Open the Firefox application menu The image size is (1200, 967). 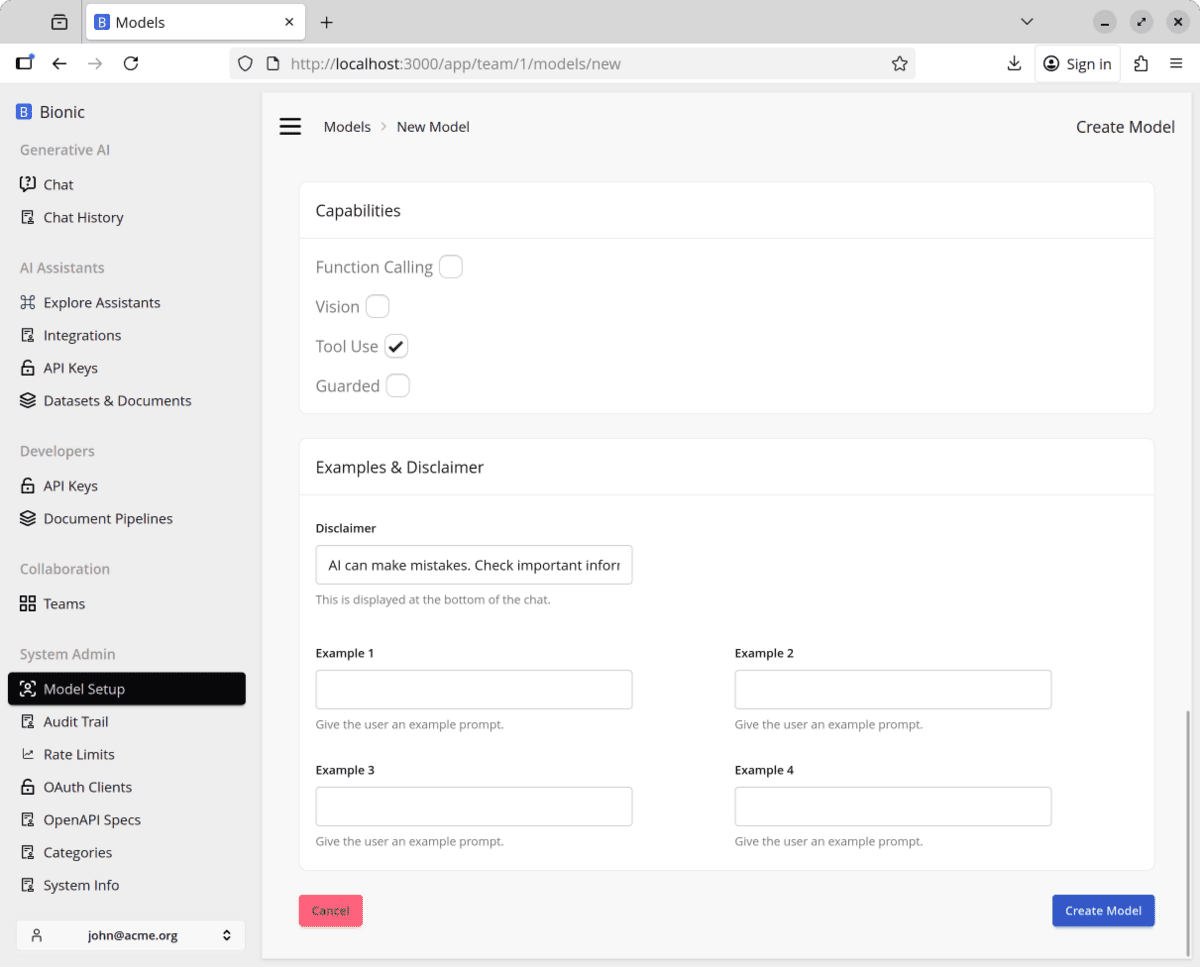(1176, 64)
